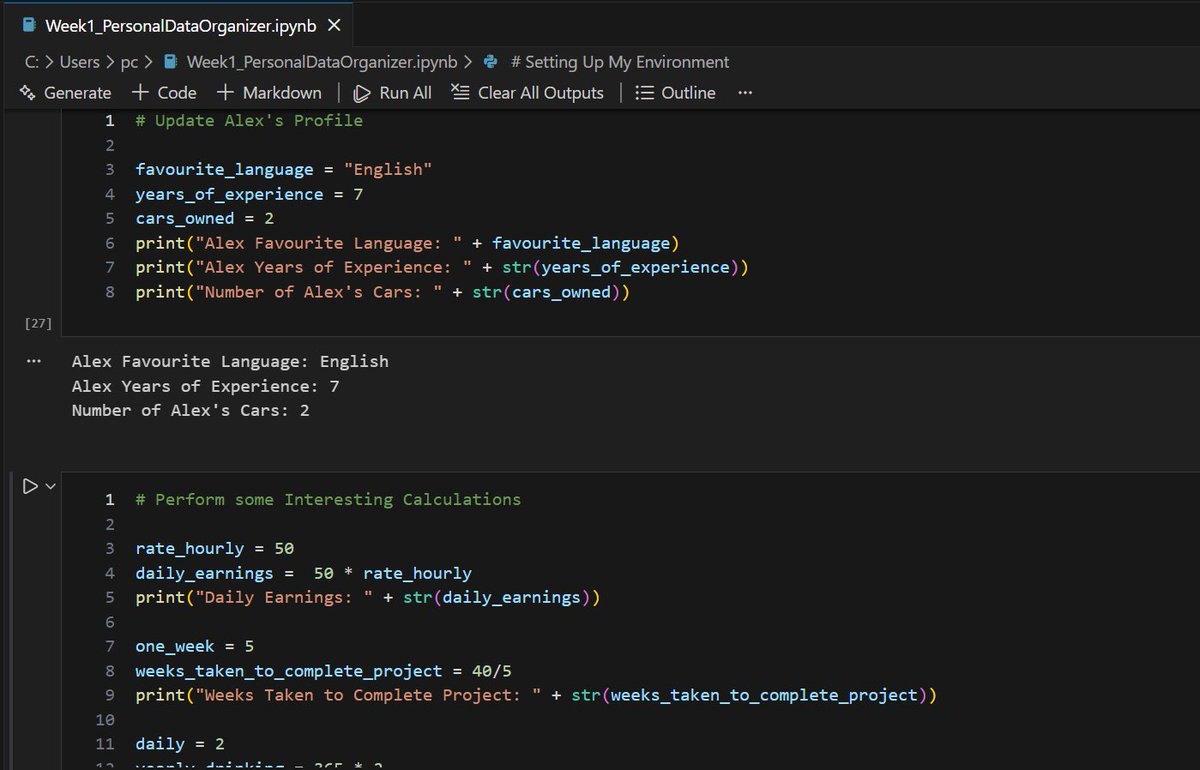
Task: Click the weeks_taken_to_complete_project = 40/5 line
Action: tap(323, 671)
